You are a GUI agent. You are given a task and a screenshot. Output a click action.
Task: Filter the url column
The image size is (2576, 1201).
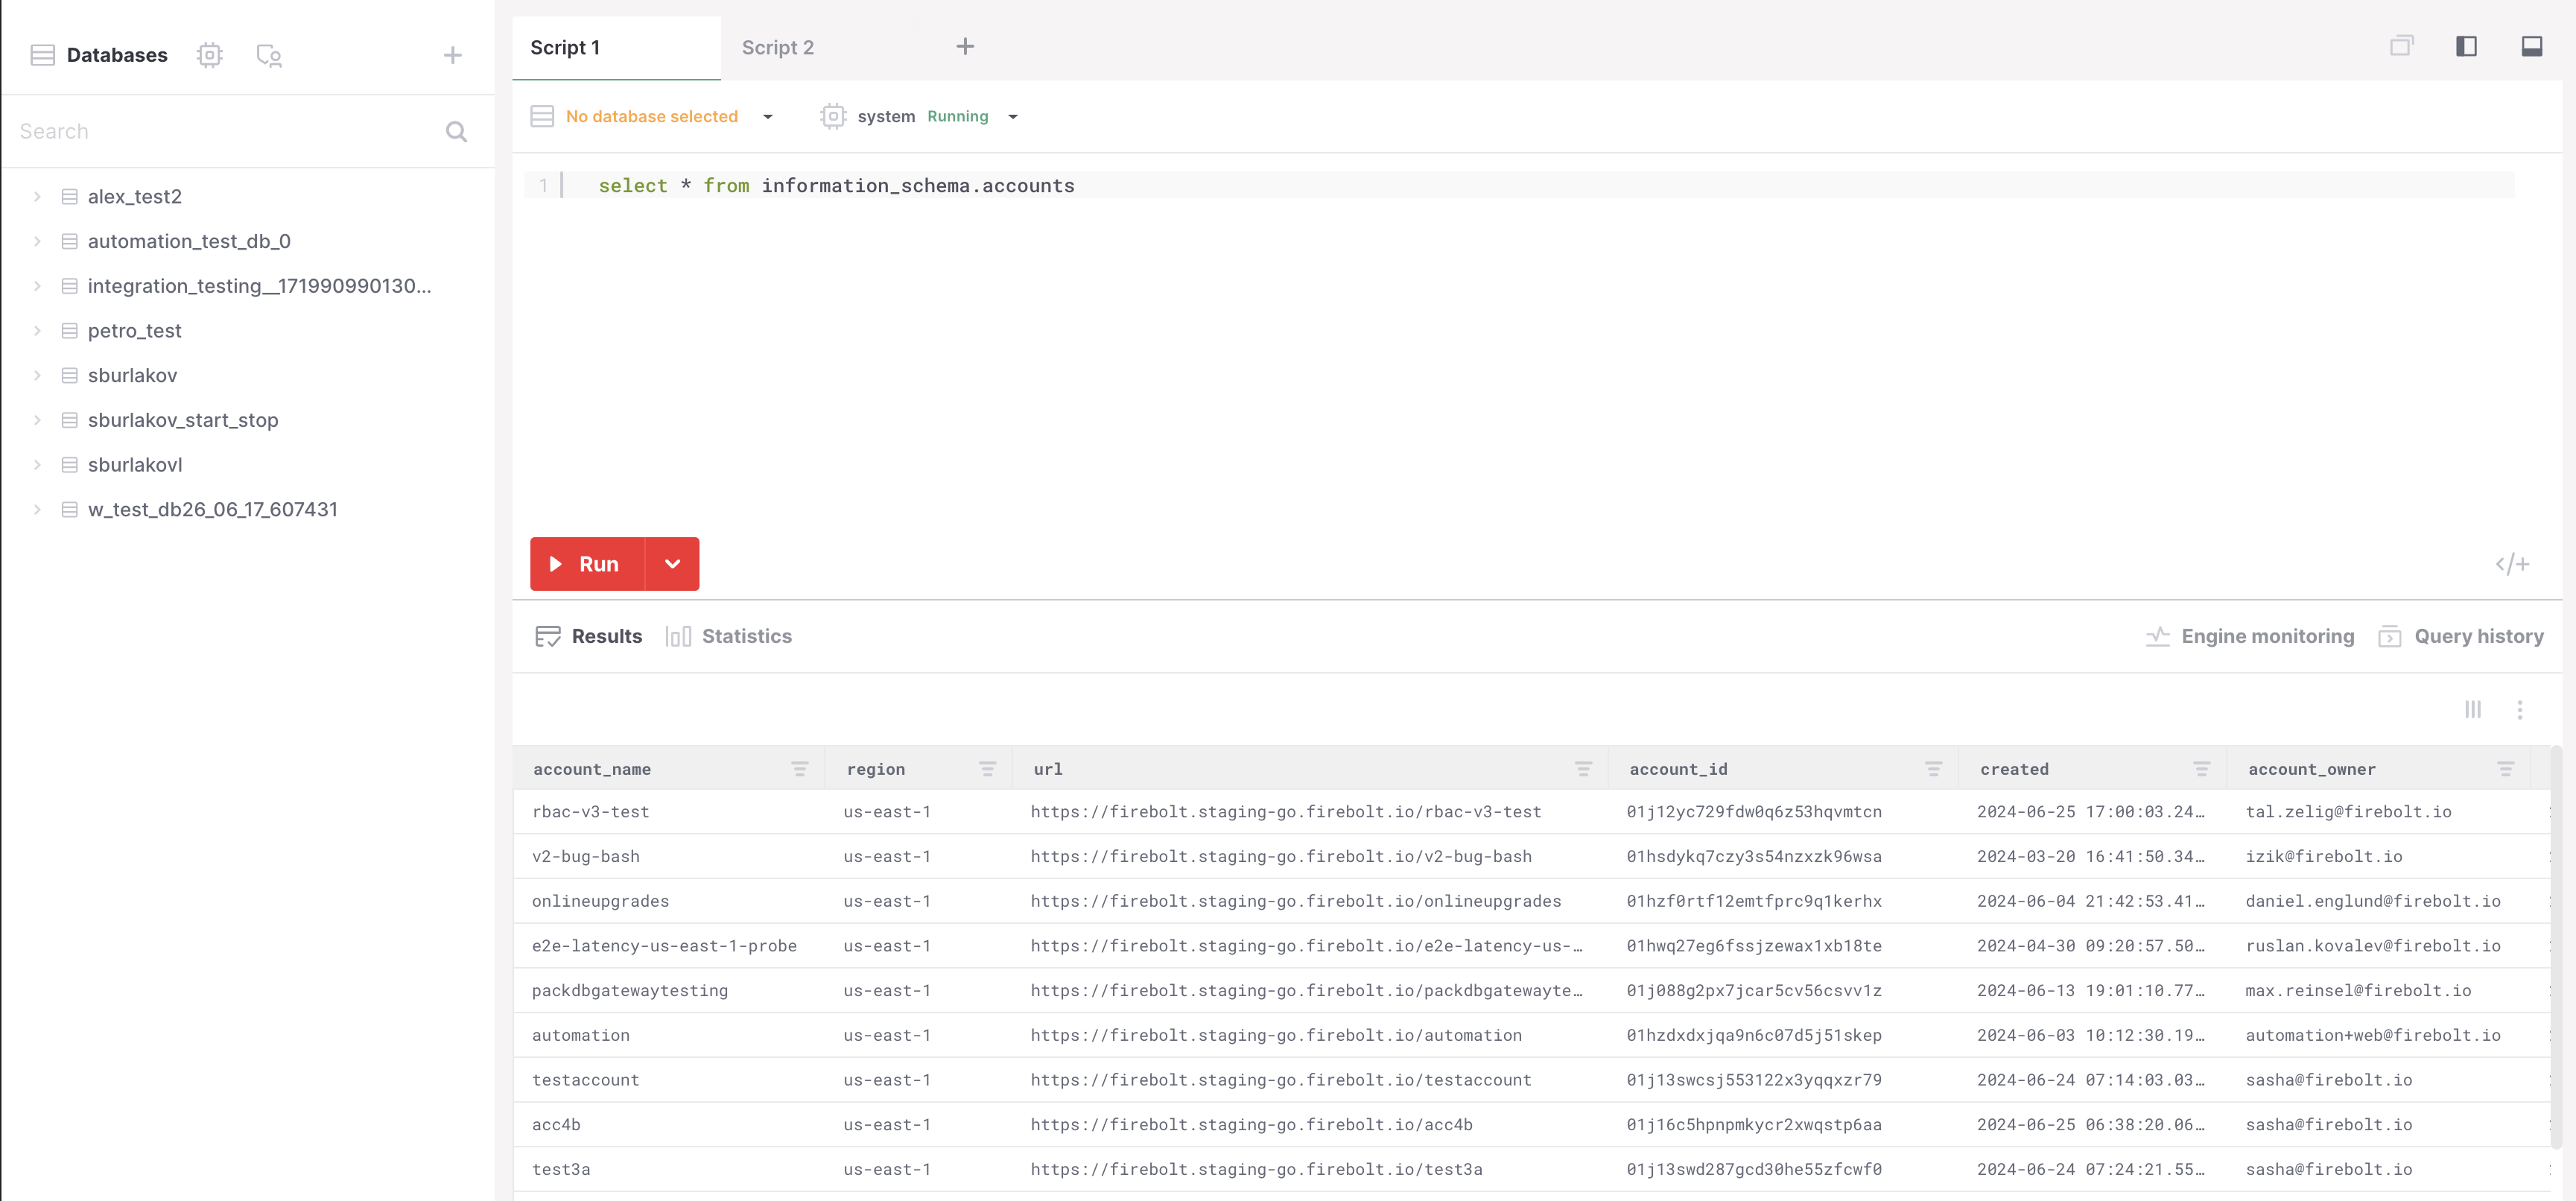pyautogui.click(x=1583, y=768)
